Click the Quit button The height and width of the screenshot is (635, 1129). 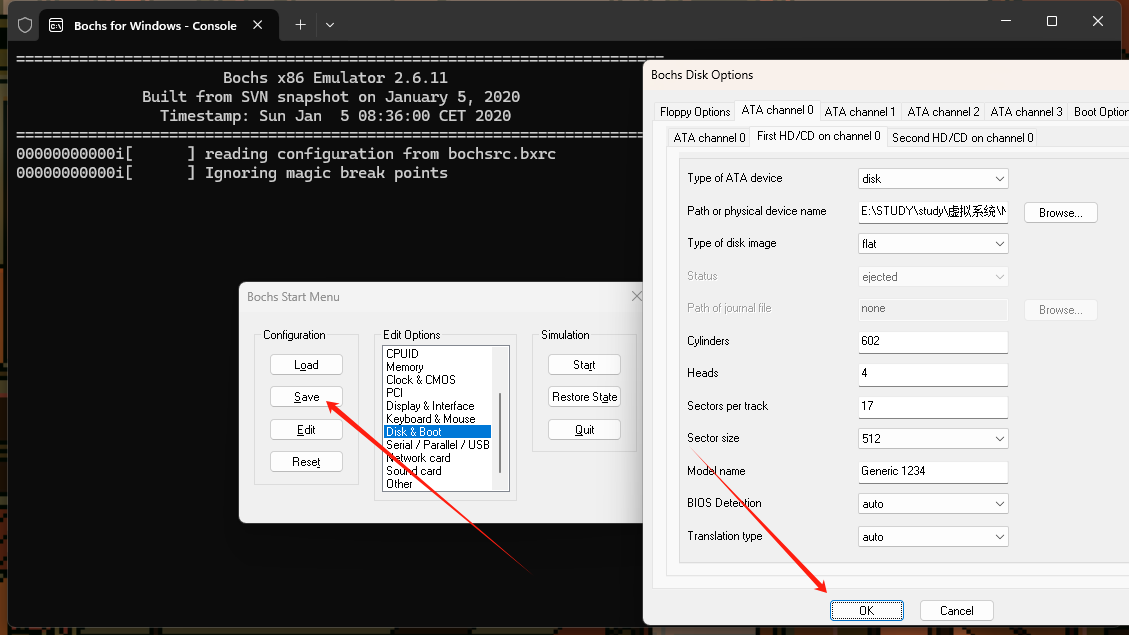click(x=584, y=430)
